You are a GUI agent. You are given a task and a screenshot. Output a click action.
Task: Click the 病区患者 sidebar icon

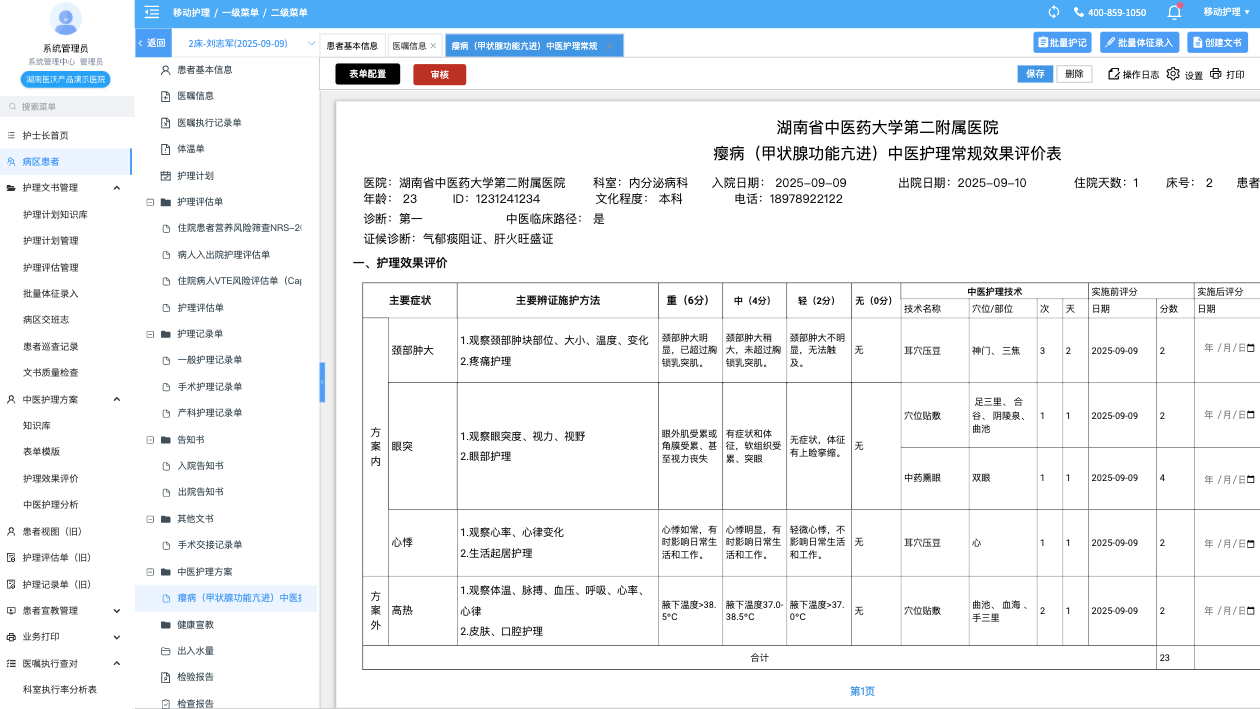coord(11,161)
